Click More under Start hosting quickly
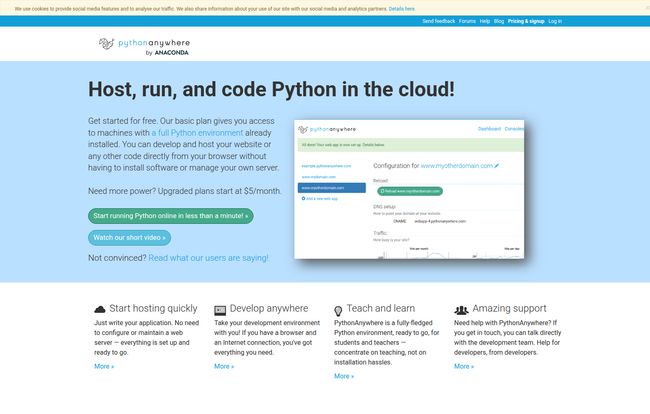Screen dimensions: 650x414 click(x=104, y=366)
